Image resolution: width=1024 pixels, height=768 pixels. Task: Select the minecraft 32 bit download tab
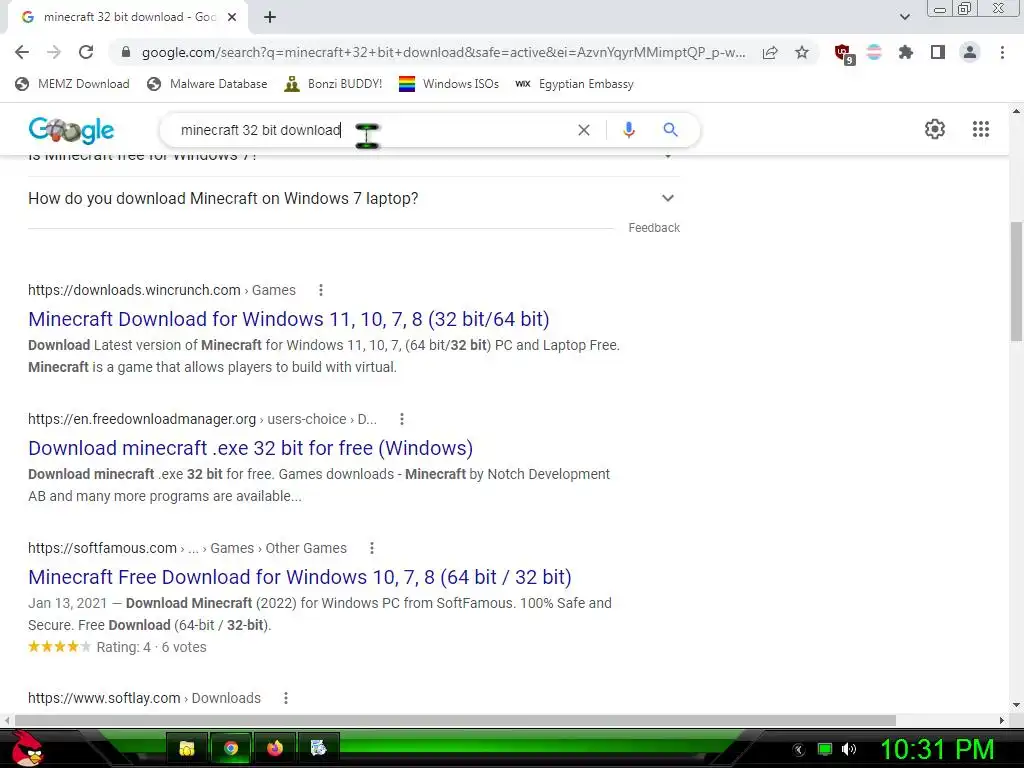(127, 17)
